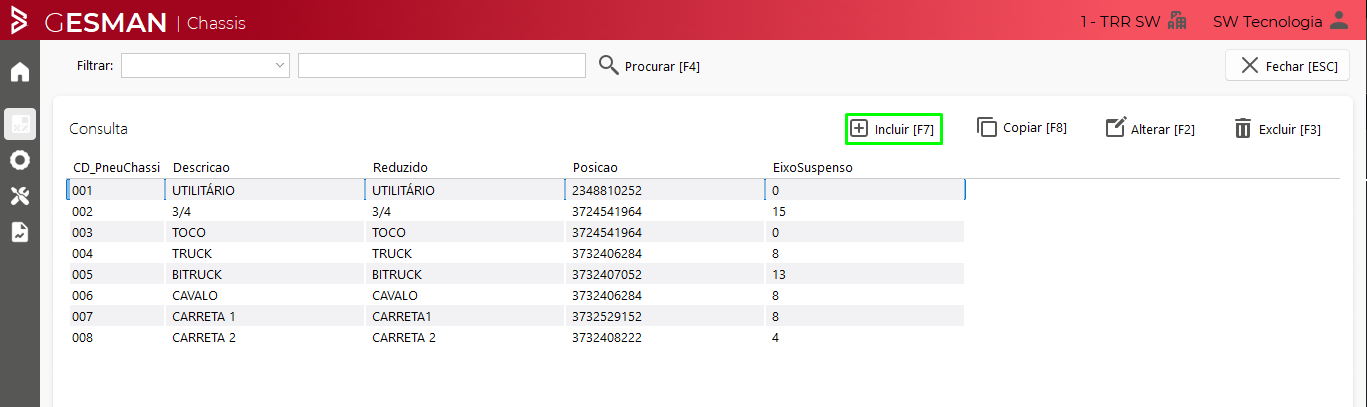
Task: Expand the Filtrar dropdown
Action: tap(279, 66)
